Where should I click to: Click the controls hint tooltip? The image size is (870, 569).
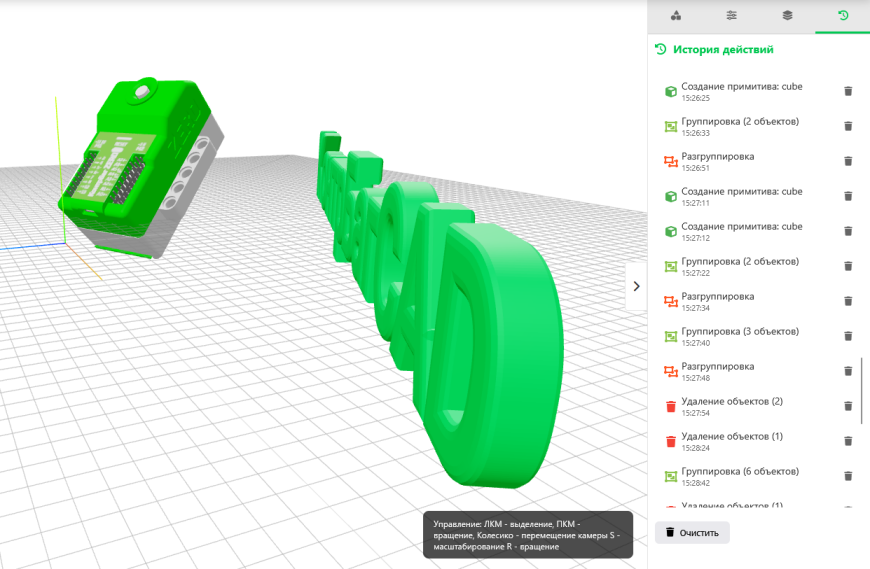coord(528,535)
